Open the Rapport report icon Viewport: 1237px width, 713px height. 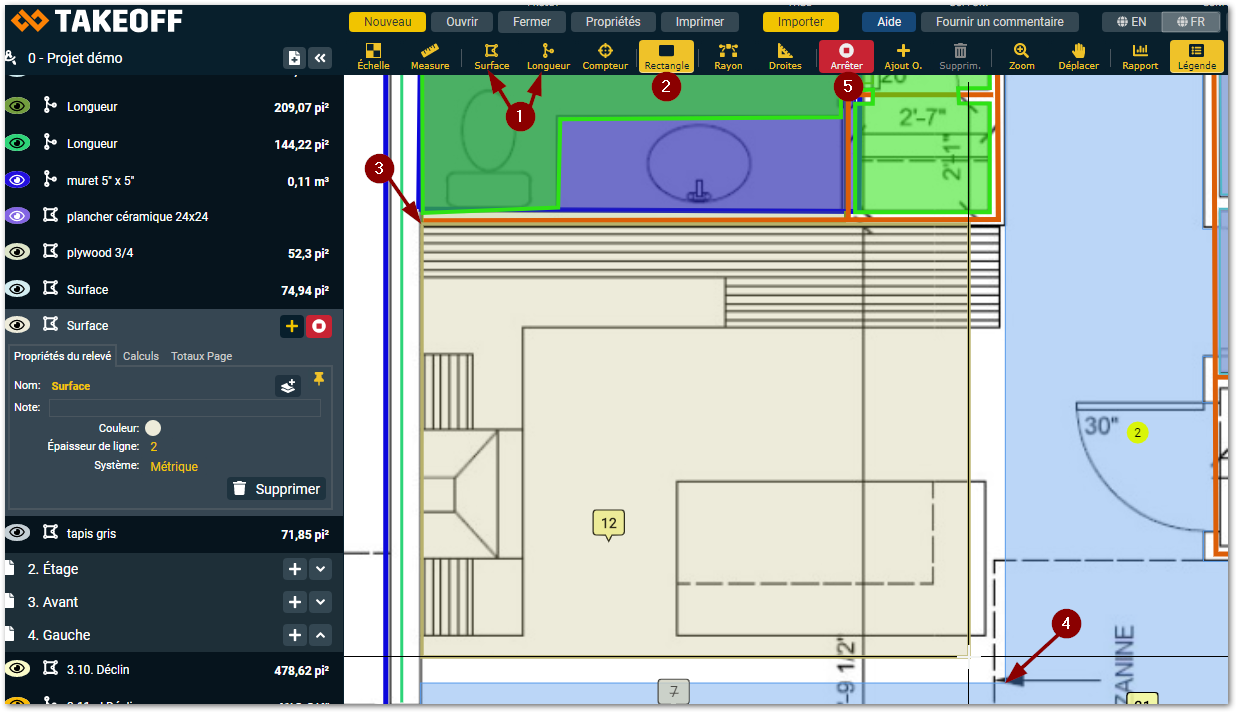pyautogui.click(x=1140, y=56)
